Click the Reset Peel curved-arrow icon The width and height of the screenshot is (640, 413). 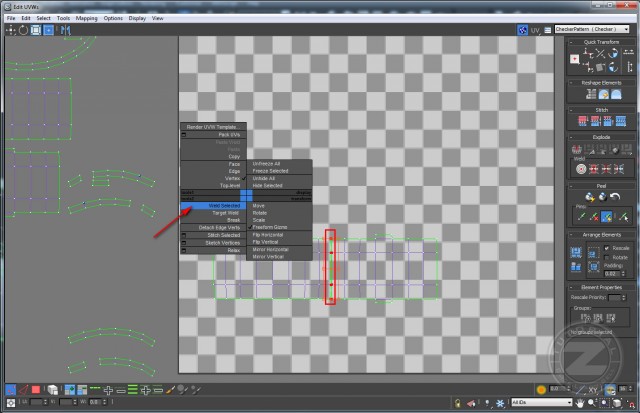pos(617,197)
